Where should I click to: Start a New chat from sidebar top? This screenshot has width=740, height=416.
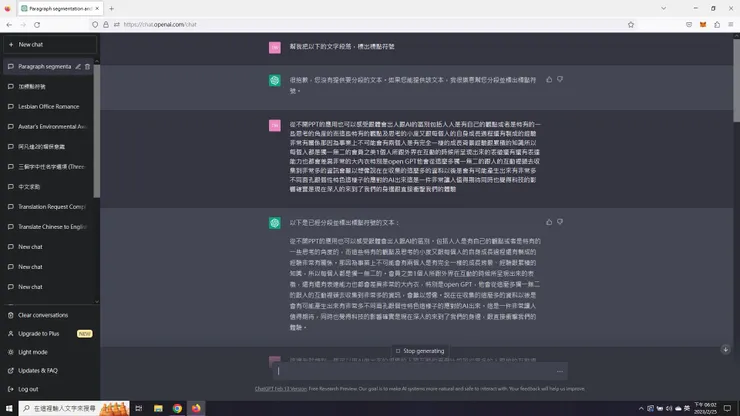[50, 44]
